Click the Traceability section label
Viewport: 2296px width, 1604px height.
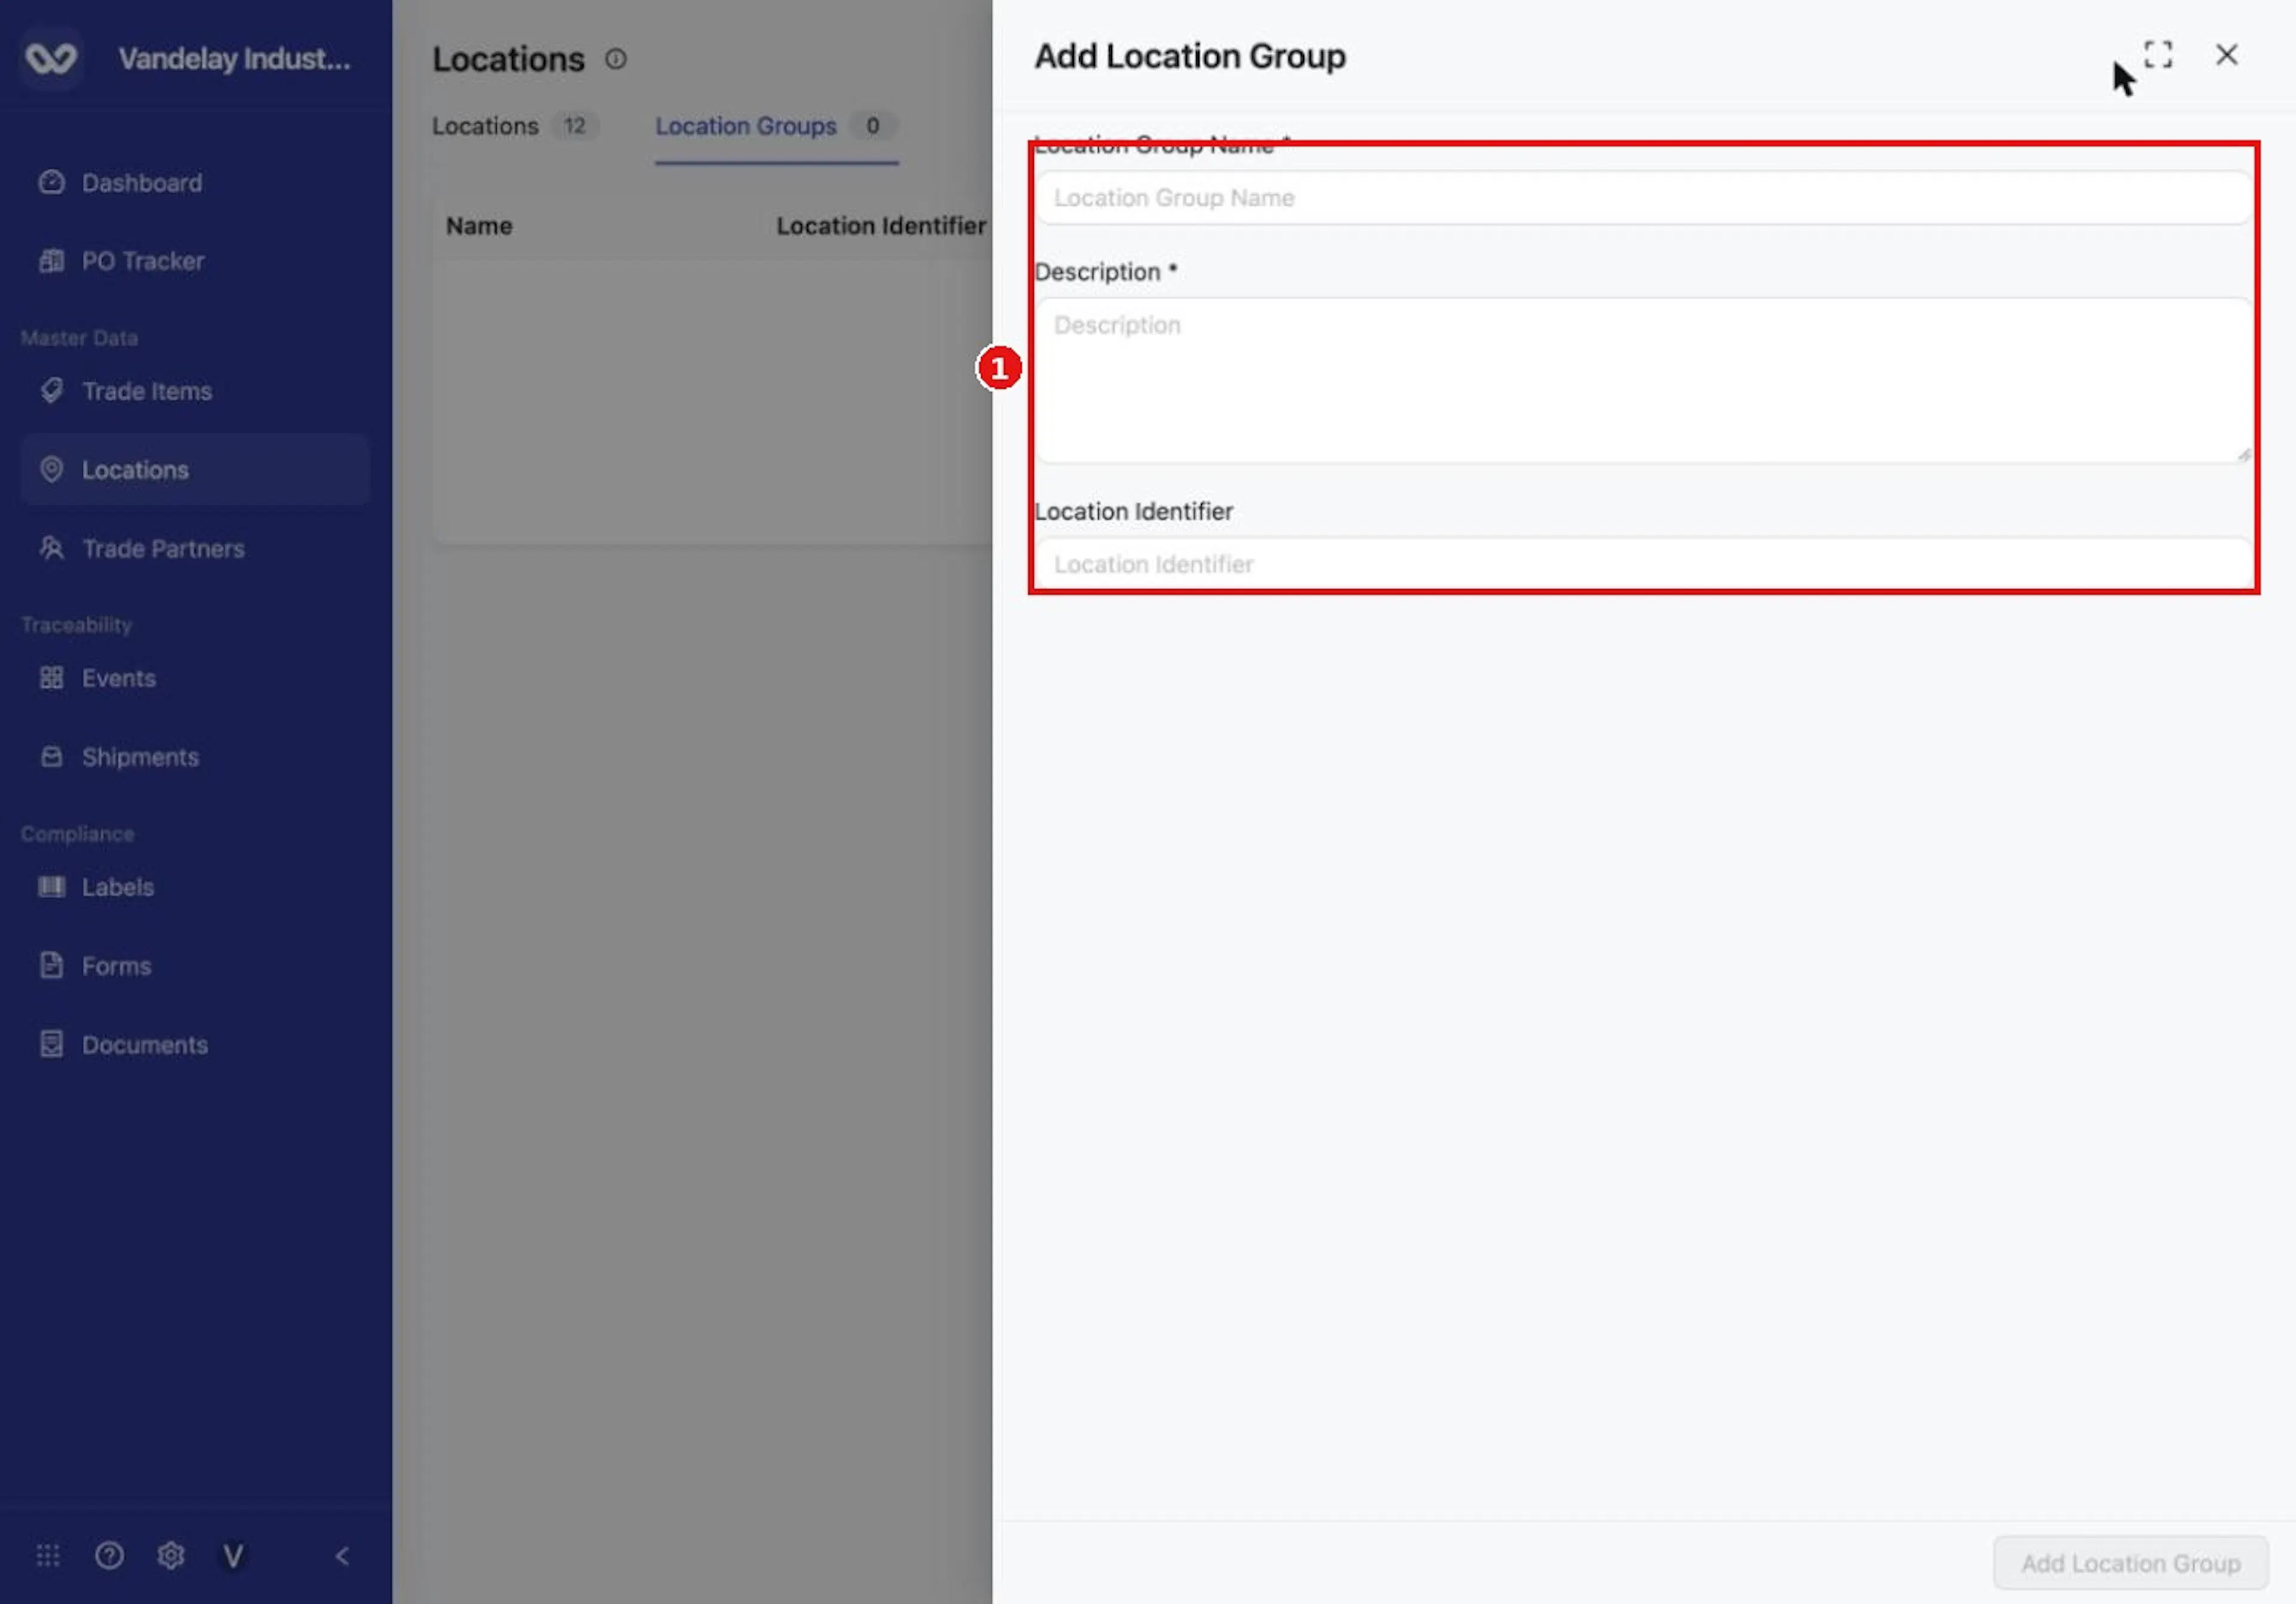click(x=76, y=625)
